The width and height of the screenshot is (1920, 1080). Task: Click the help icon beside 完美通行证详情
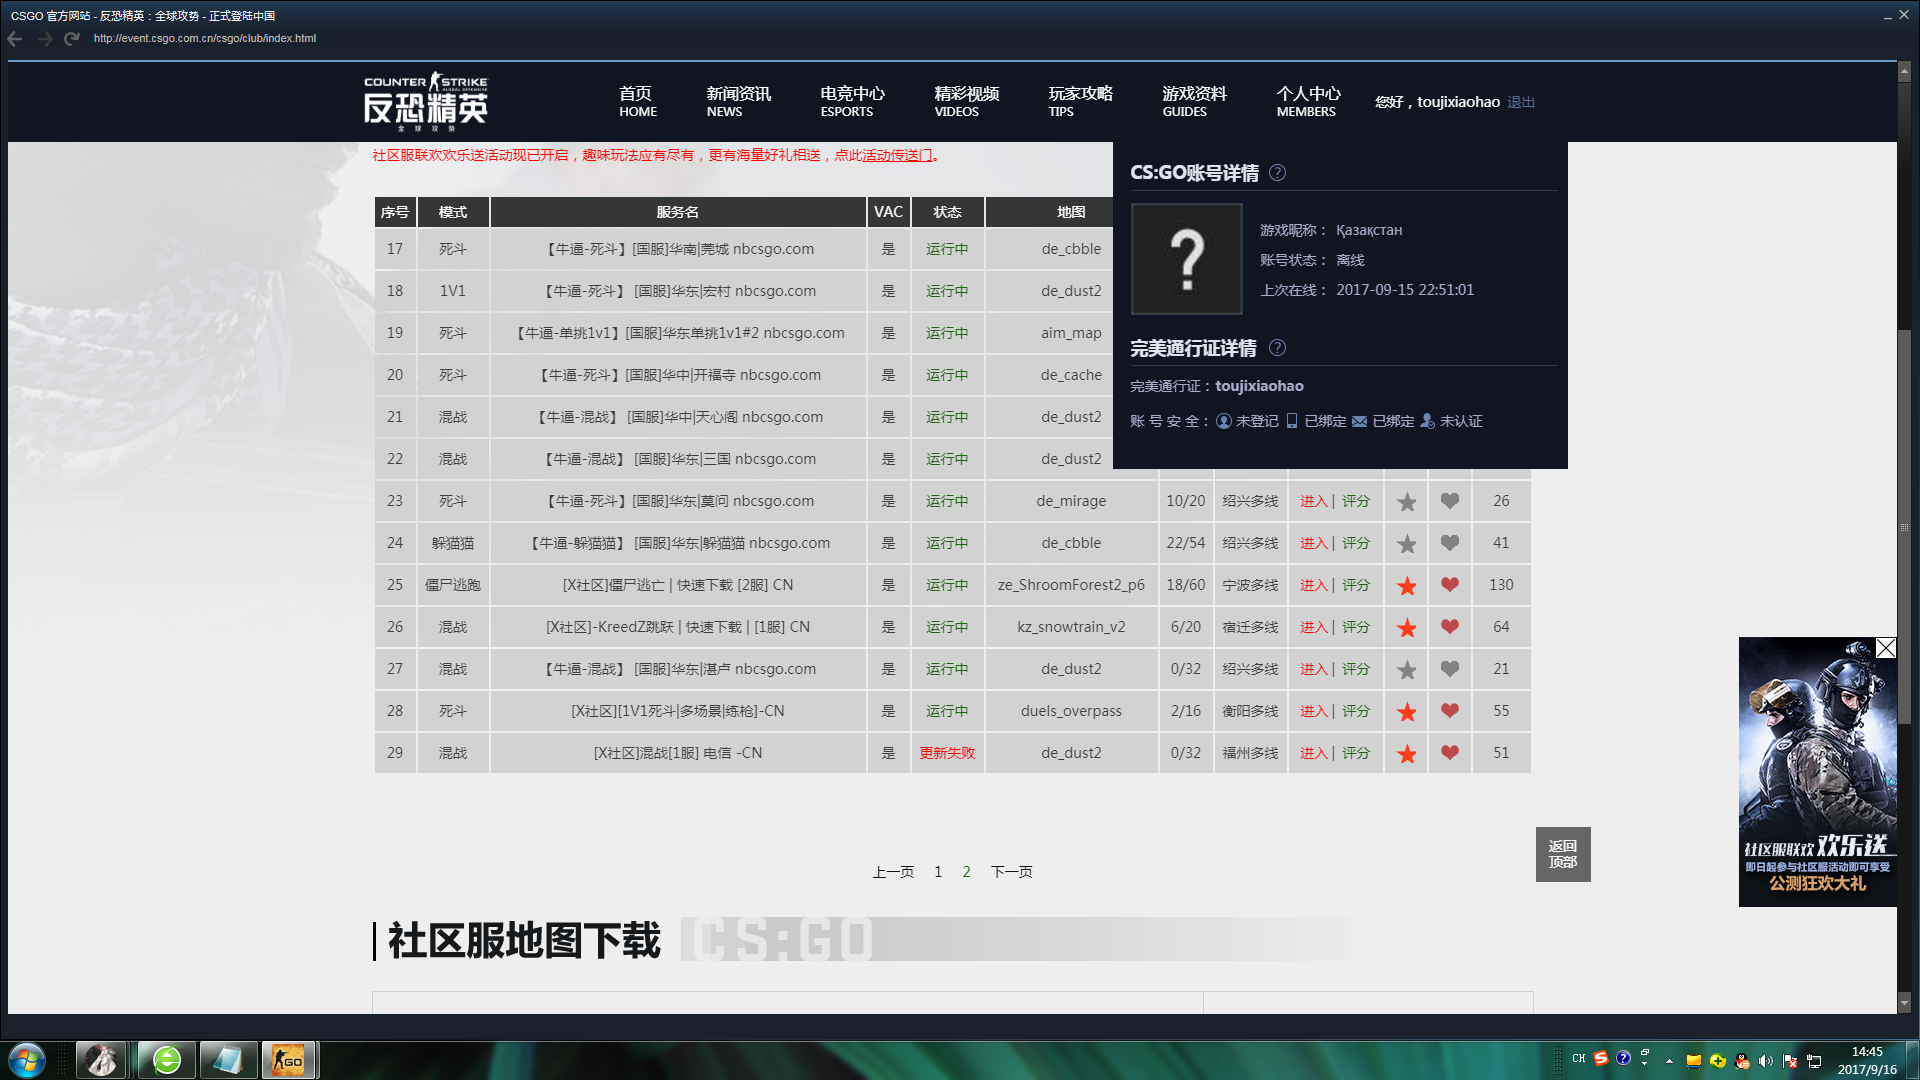1277,348
